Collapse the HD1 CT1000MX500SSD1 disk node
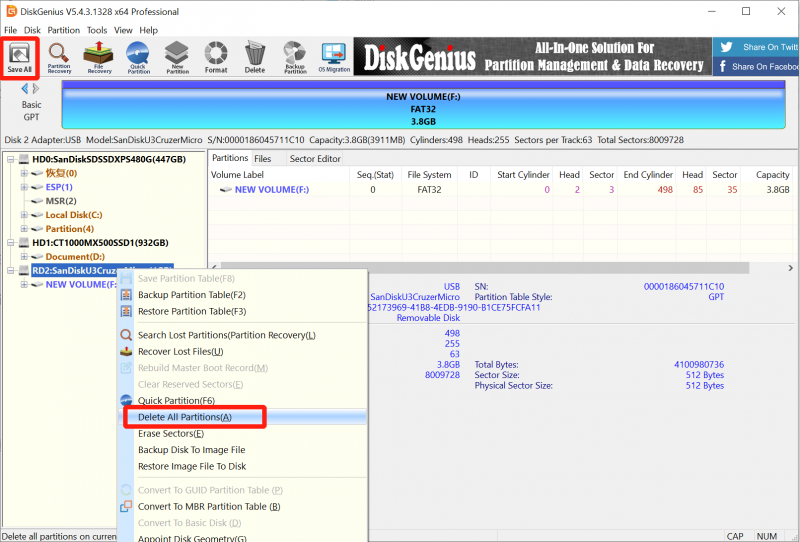 pyautogui.click(x=10, y=242)
